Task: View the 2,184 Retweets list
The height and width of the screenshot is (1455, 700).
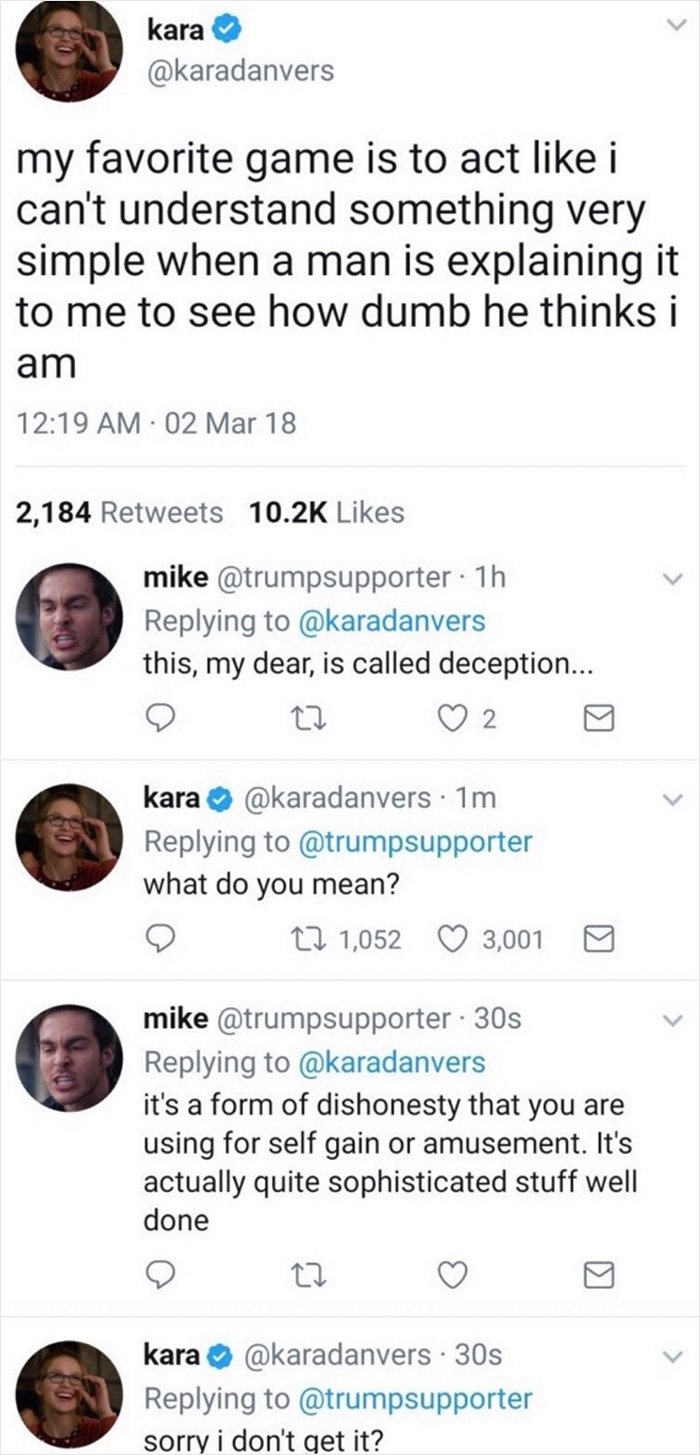Action: click(x=118, y=513)
